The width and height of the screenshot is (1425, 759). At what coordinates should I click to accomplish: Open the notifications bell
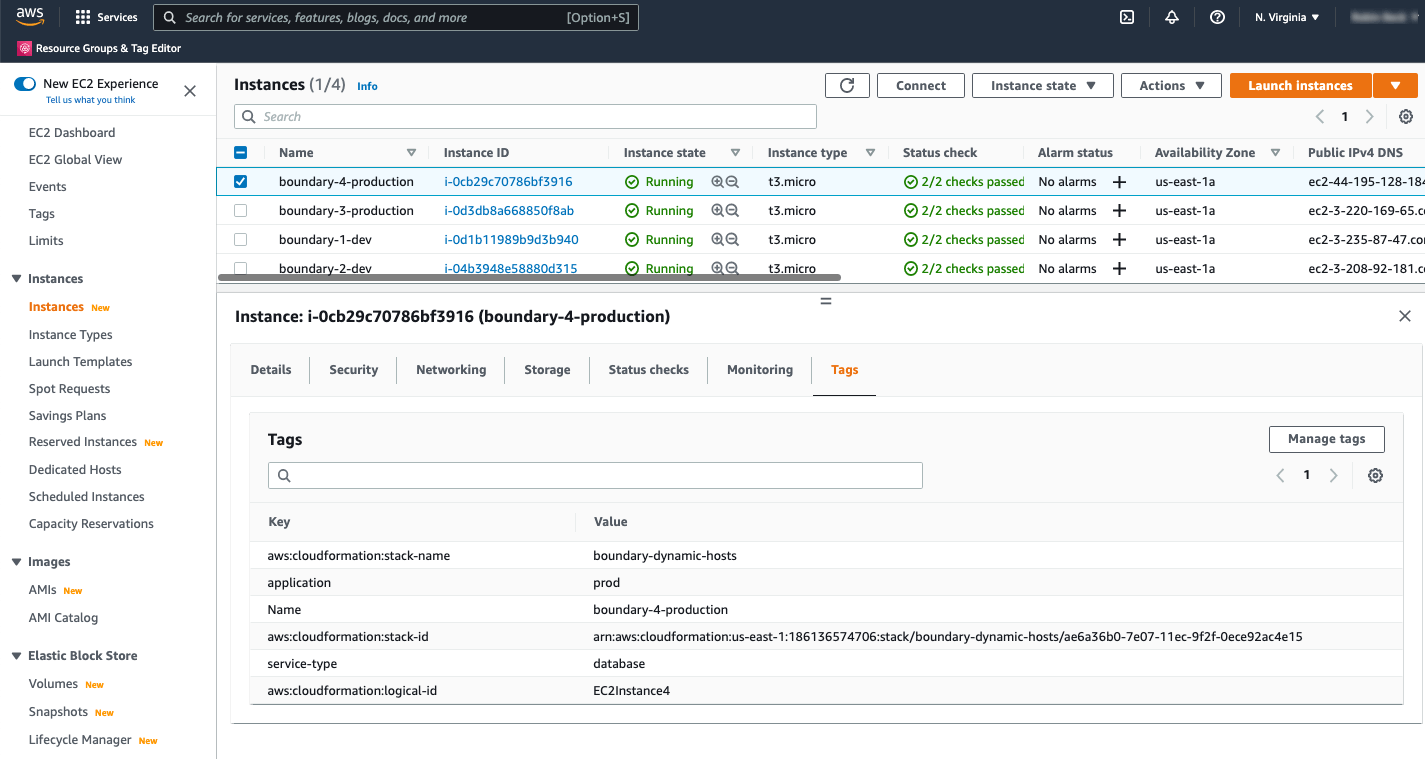[x=1172, y=17]
